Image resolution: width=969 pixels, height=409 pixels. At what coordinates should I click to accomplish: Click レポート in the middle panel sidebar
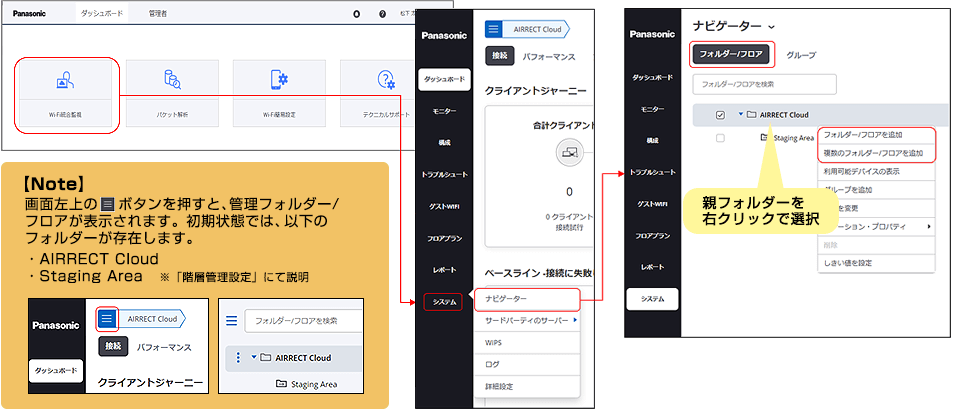click(444, 270)
